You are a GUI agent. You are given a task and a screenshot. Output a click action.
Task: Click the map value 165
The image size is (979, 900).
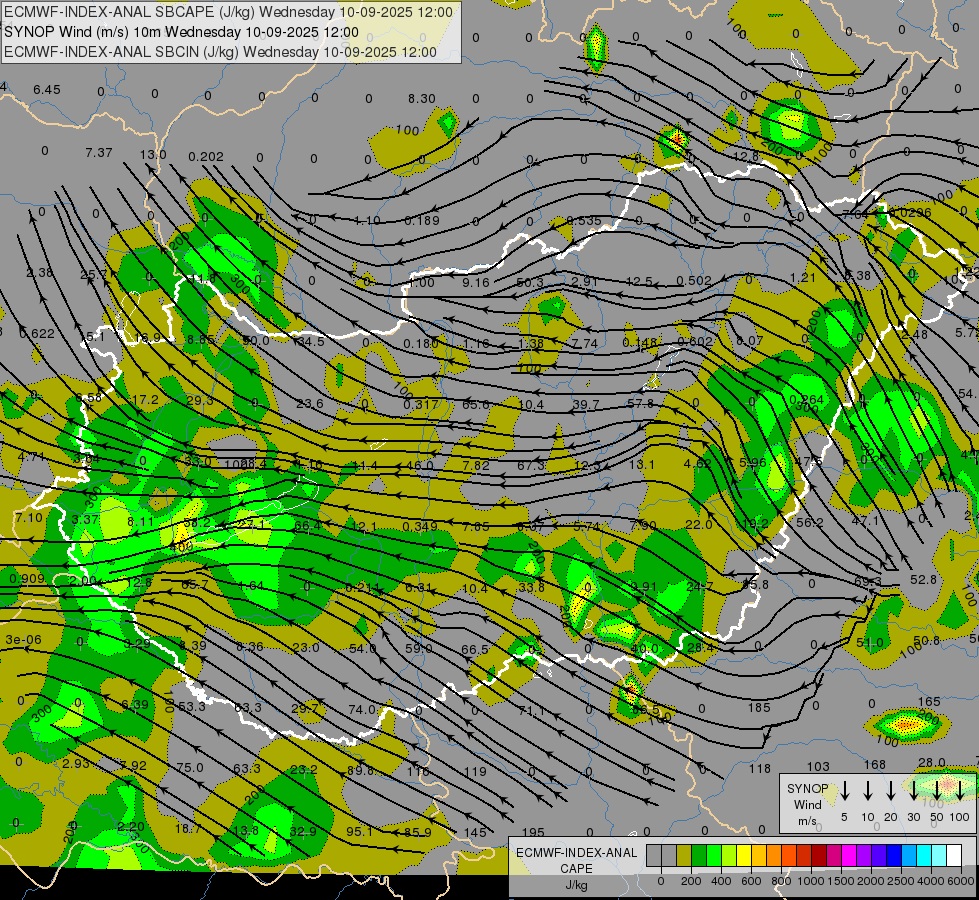click(x=929, y=702)
